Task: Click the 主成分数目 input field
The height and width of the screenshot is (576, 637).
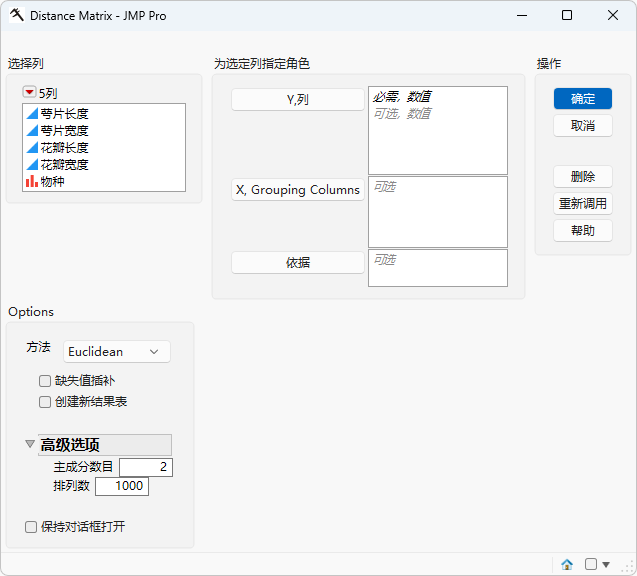Action: (x=146, y=467)
